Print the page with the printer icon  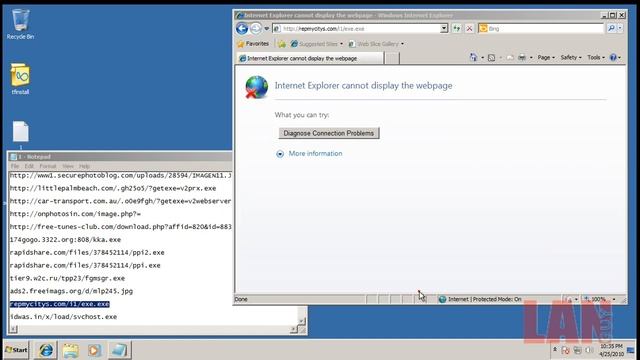tap(522, 58)
